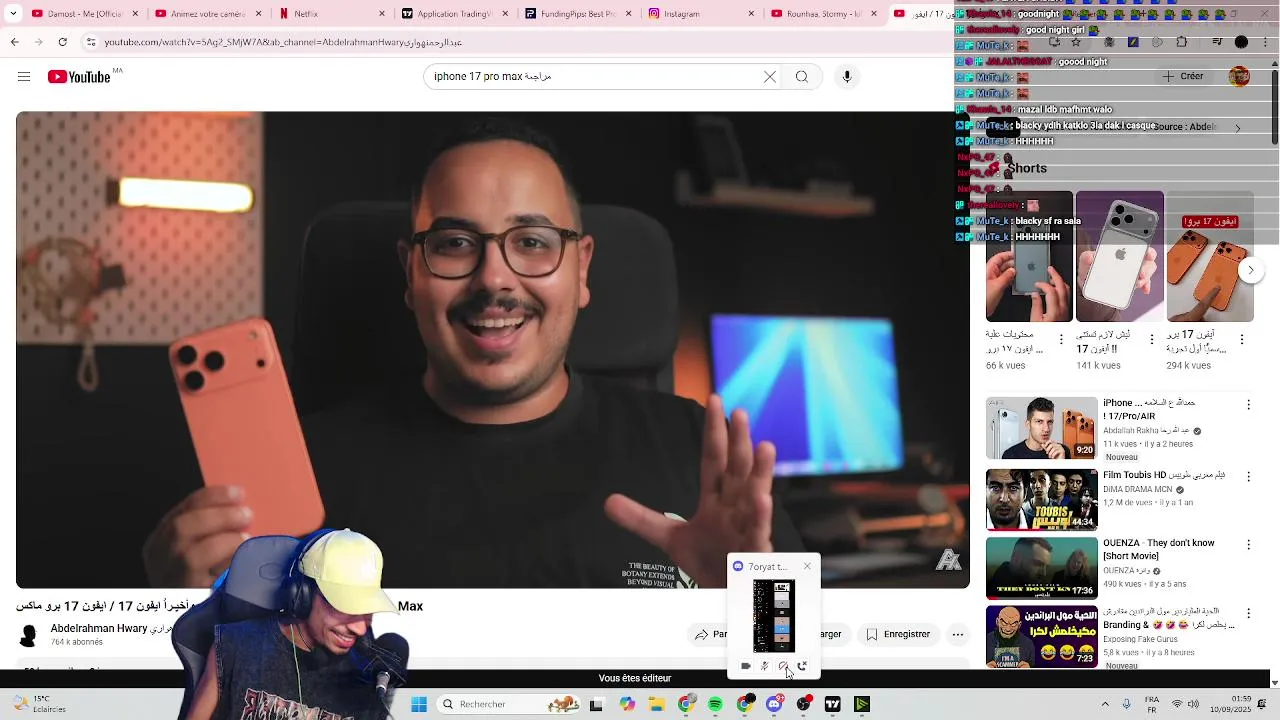Open TradingView from the taskbar
The image size is (1280, 720).
pyautogui.click(x=832, y=704)
